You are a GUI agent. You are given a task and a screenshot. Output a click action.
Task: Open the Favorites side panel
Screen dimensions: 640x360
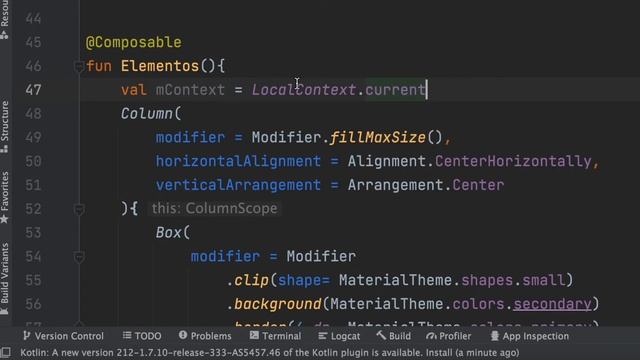pos(4,197)
